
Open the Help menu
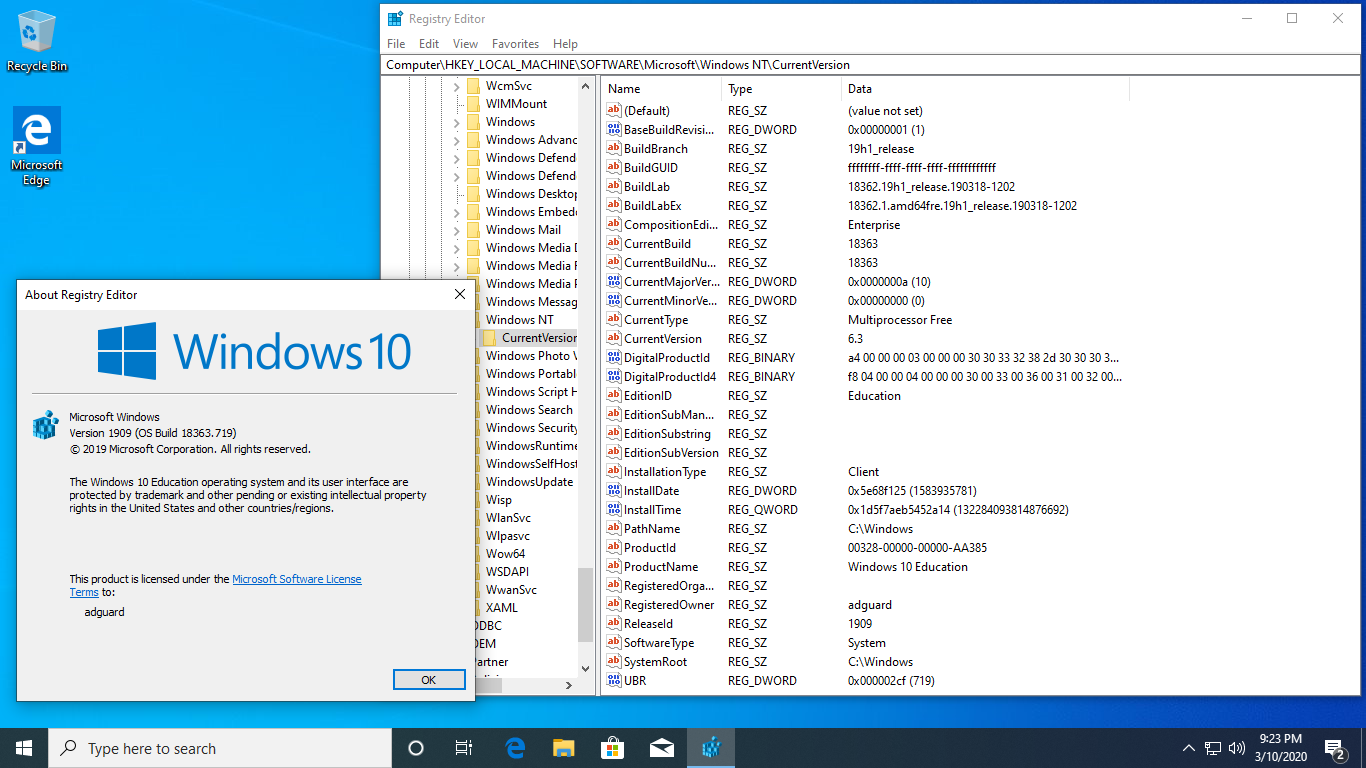coord(565,44)
